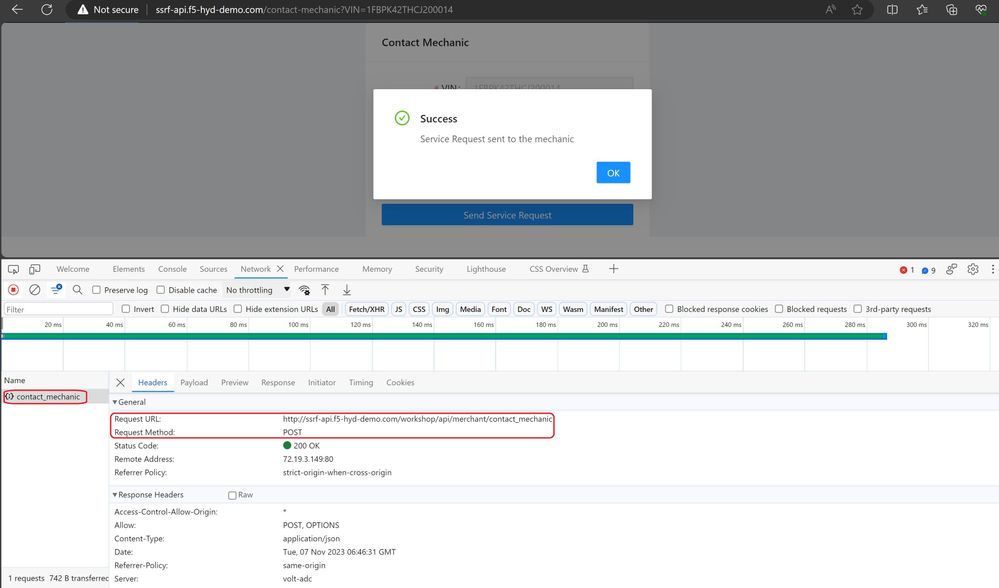Viewport: 999px width, 588px height.
Task: Click the network Filter text field
Action: pos(58,309)
